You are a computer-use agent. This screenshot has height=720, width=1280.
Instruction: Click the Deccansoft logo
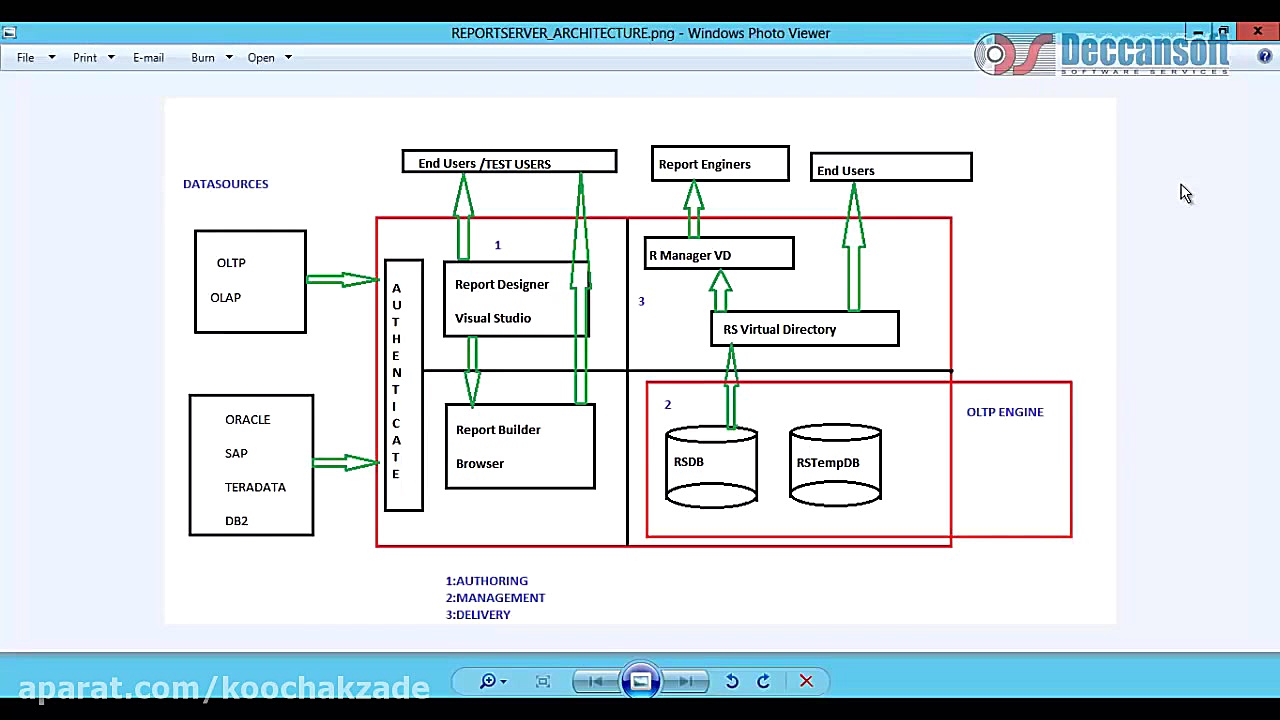point(1100,52)
